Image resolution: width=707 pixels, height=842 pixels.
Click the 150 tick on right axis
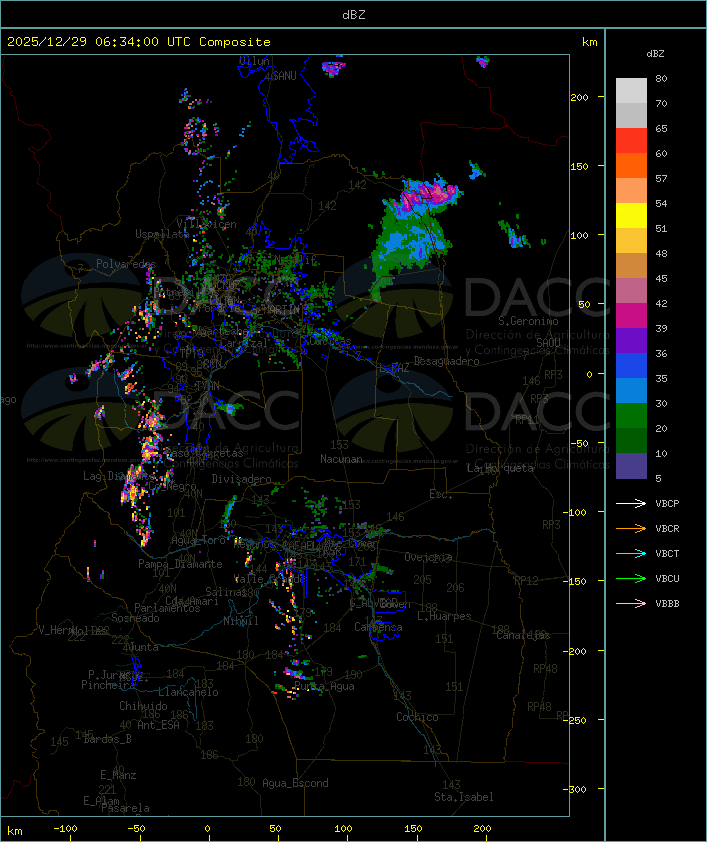(579, 166)
